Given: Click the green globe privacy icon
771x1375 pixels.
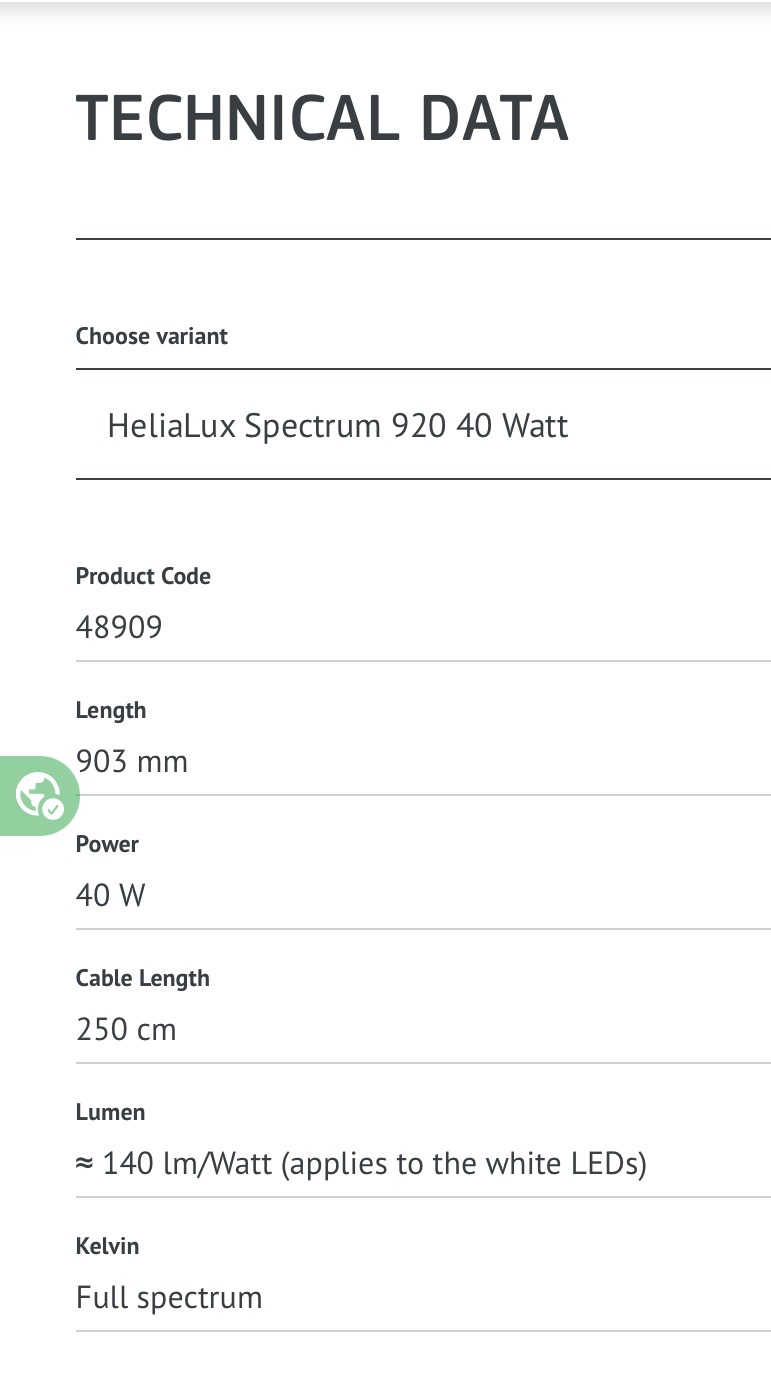Looking at the screenshot, I should pyautogui.click(x=36, y=795).
